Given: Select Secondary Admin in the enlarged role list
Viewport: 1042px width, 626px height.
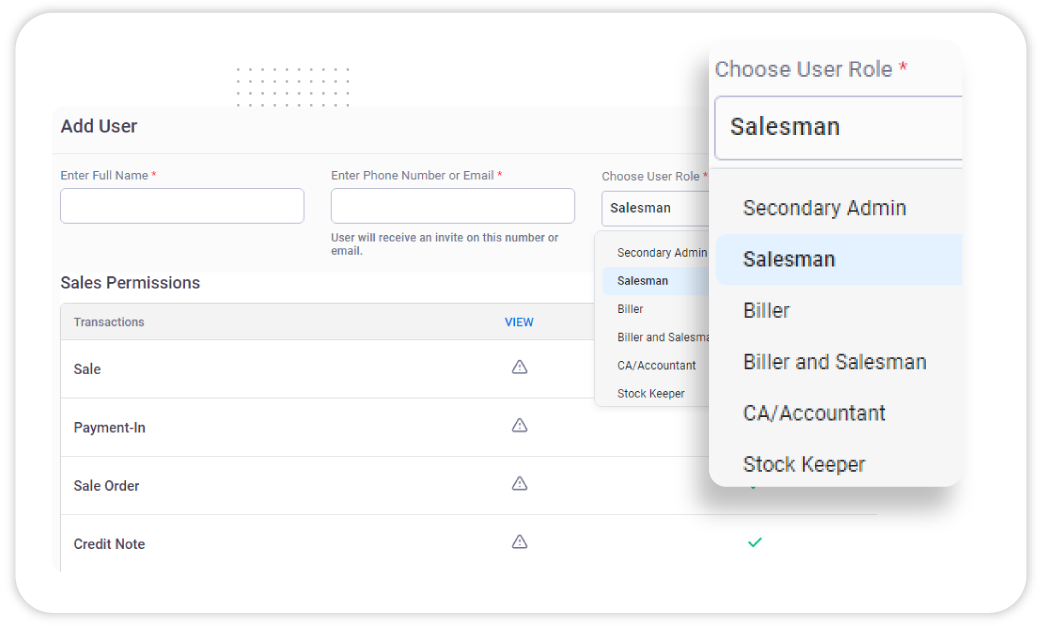Looking at the screenshot, I should coord(824,208).
